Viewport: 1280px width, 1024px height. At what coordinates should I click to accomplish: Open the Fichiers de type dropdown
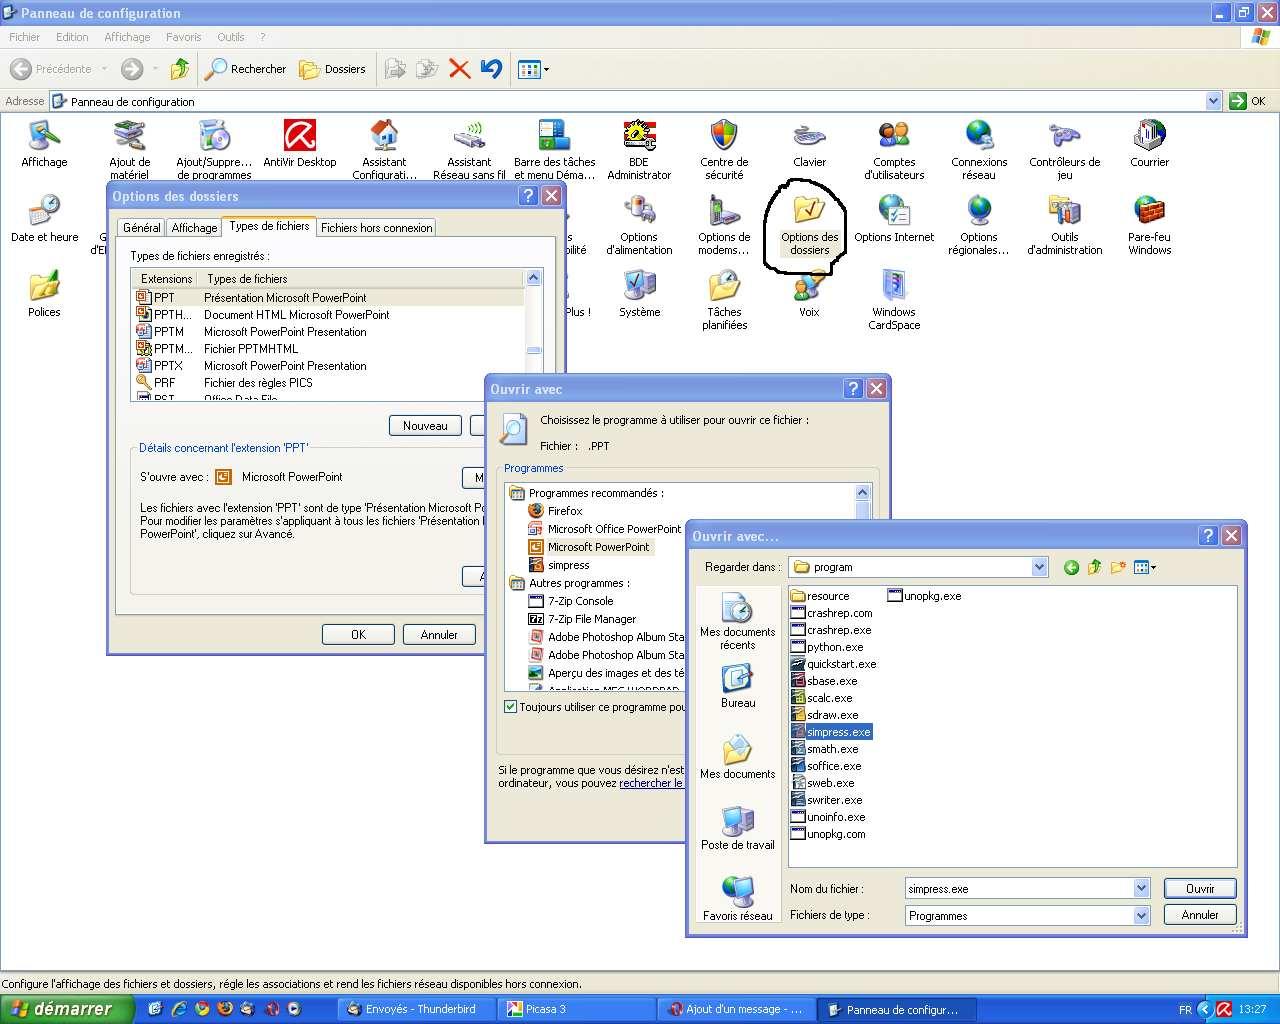coord(1141,915)
